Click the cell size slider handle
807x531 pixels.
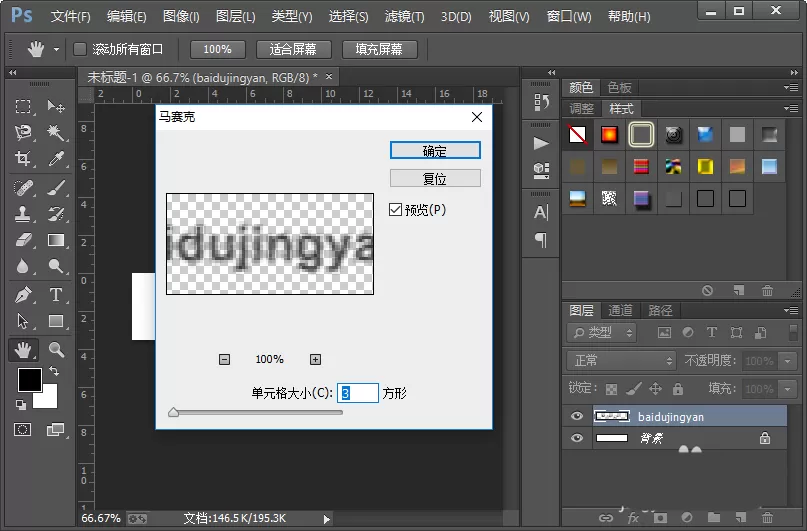pyautogui.click(x=173, y=412)
